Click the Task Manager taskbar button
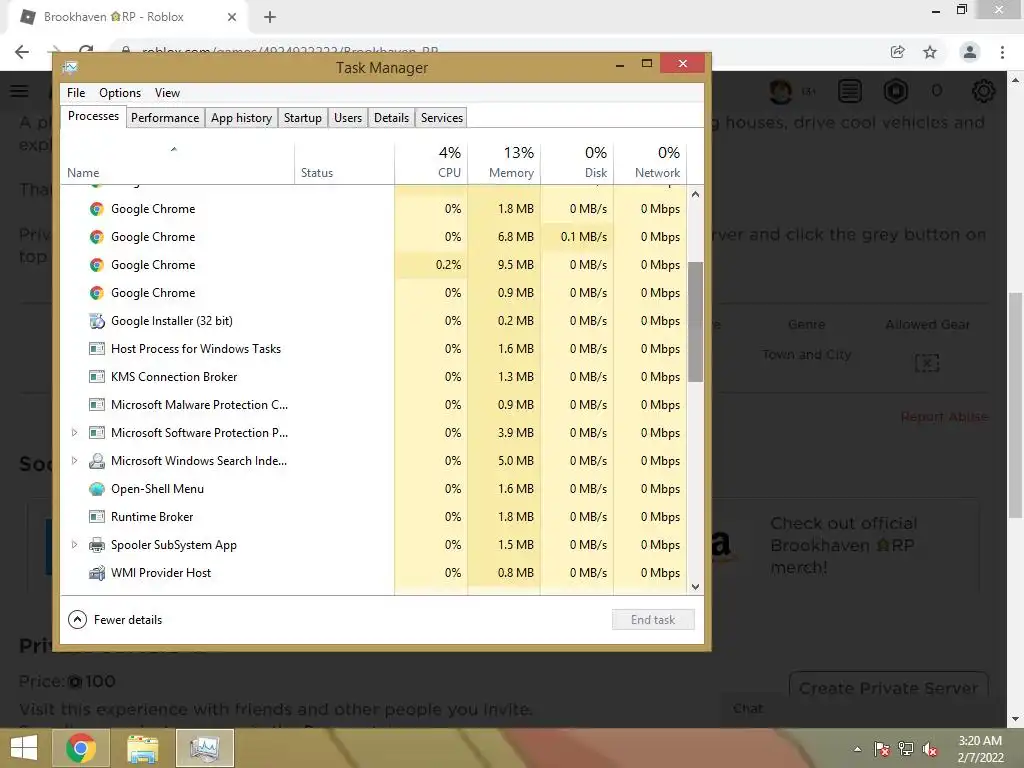 [204, 748]
